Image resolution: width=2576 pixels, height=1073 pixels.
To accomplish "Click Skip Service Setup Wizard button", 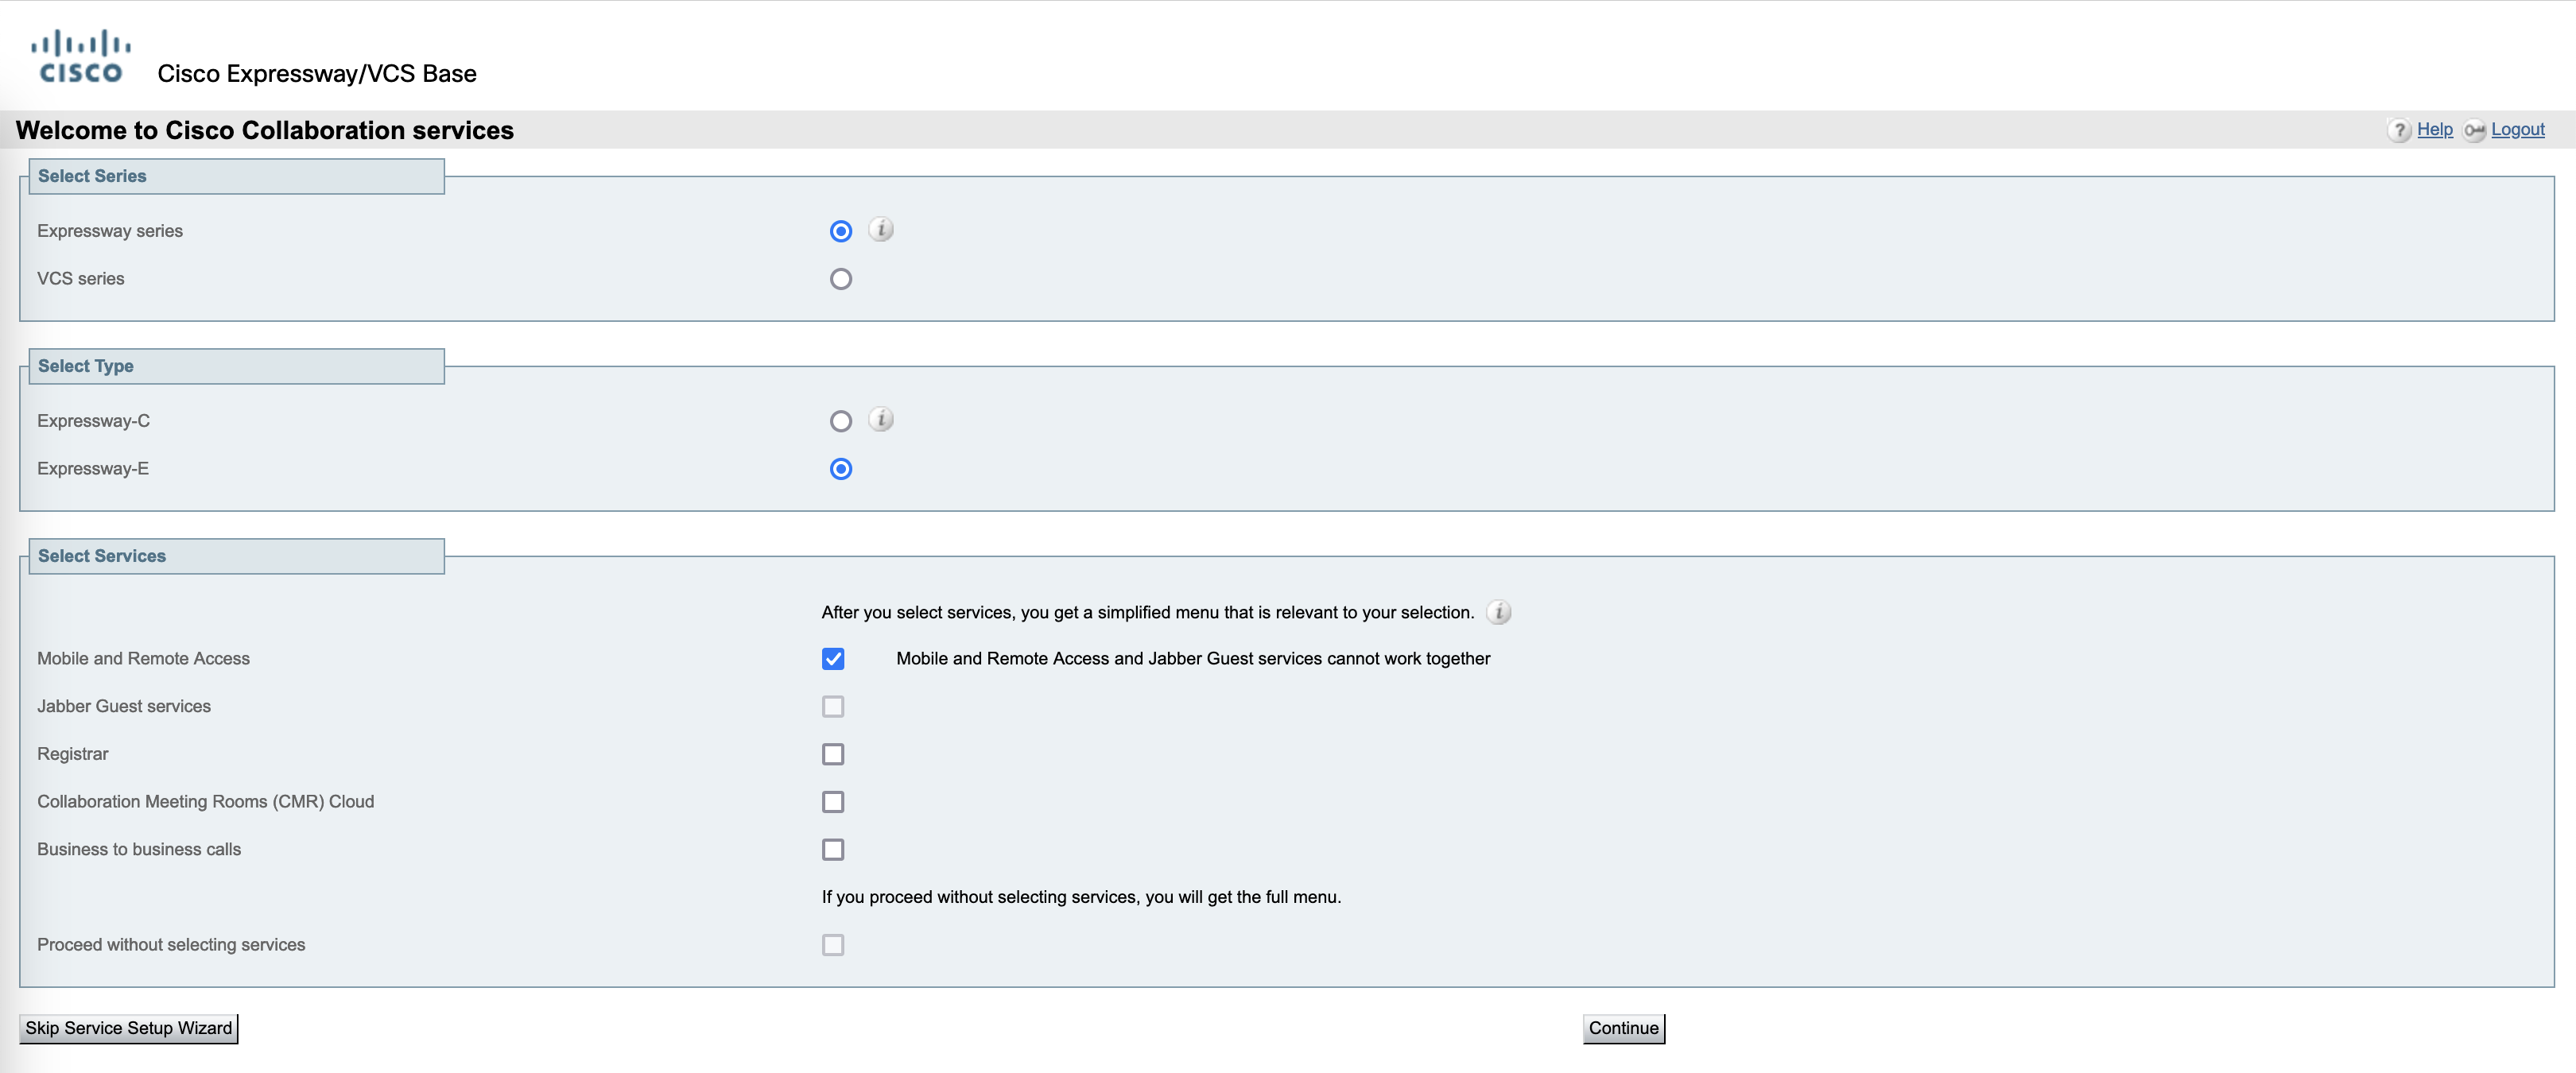I will point(128,1028).
